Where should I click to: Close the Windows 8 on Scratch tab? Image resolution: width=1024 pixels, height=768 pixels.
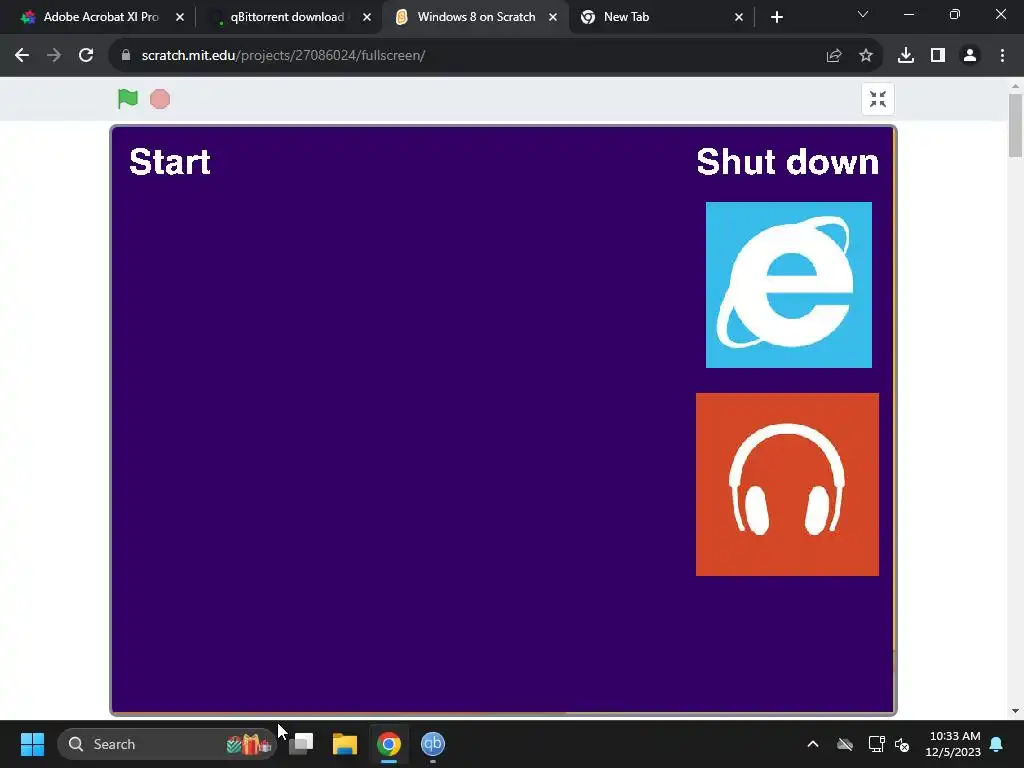(553, 17)
